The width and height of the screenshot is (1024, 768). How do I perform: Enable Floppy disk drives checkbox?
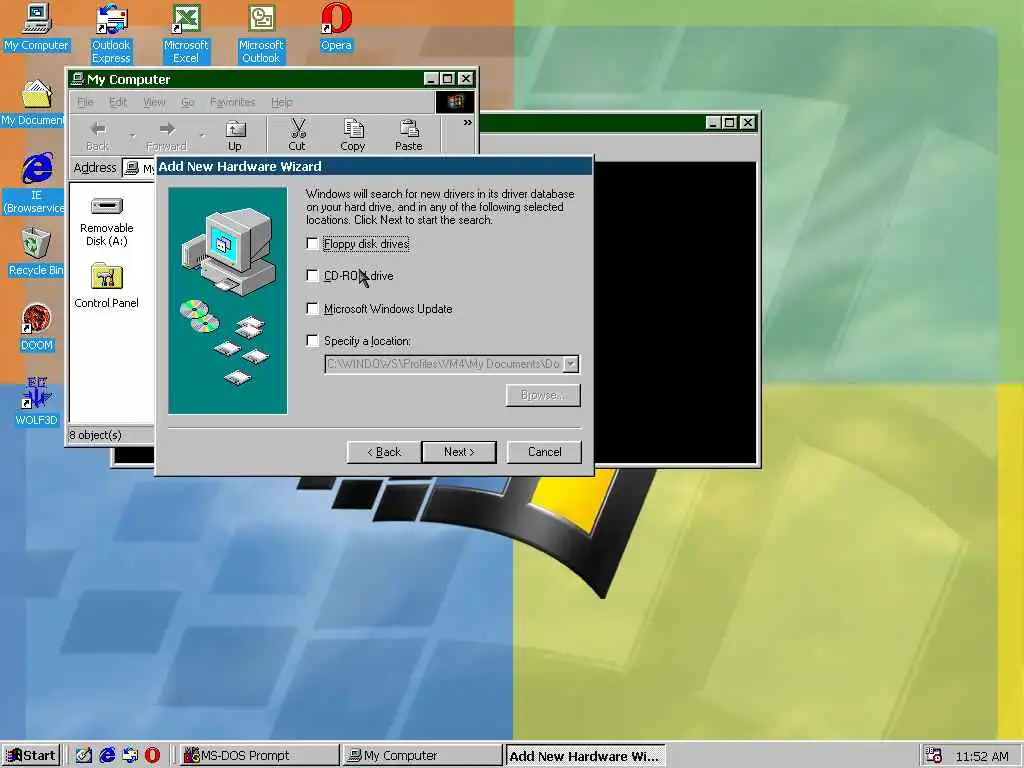click(313, 244)
